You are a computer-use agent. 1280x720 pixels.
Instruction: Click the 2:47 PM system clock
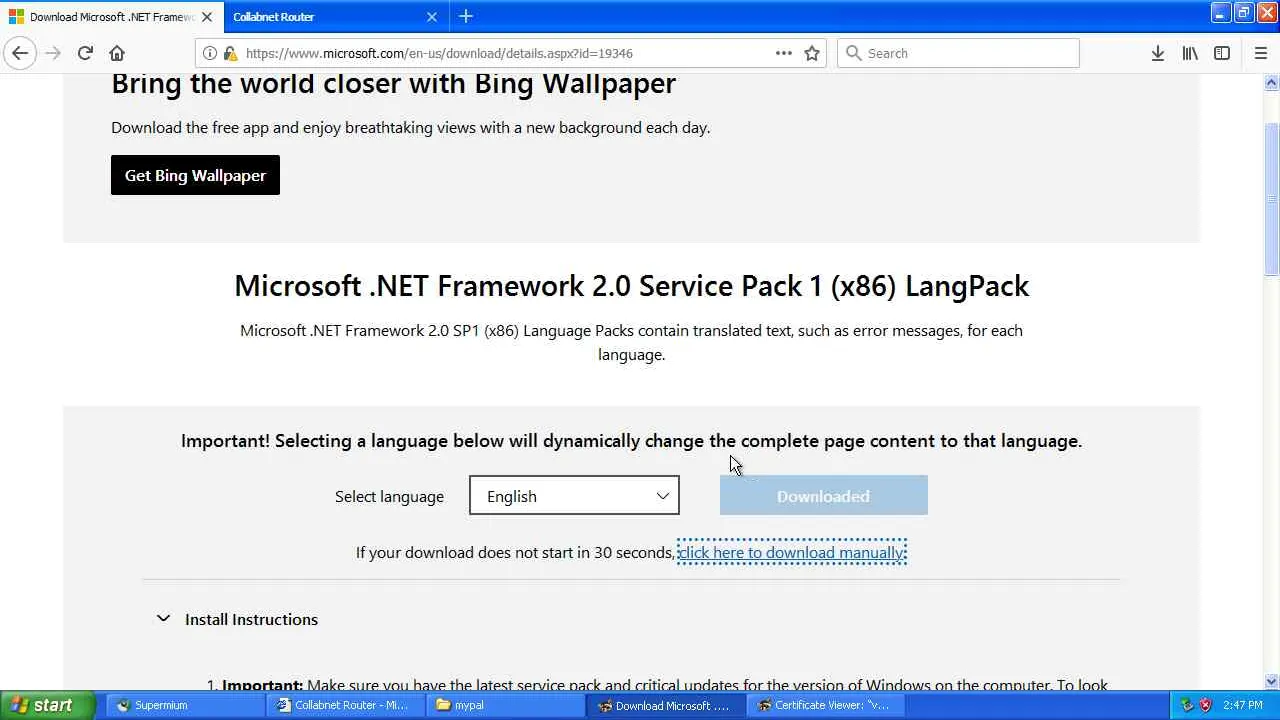1243,705
